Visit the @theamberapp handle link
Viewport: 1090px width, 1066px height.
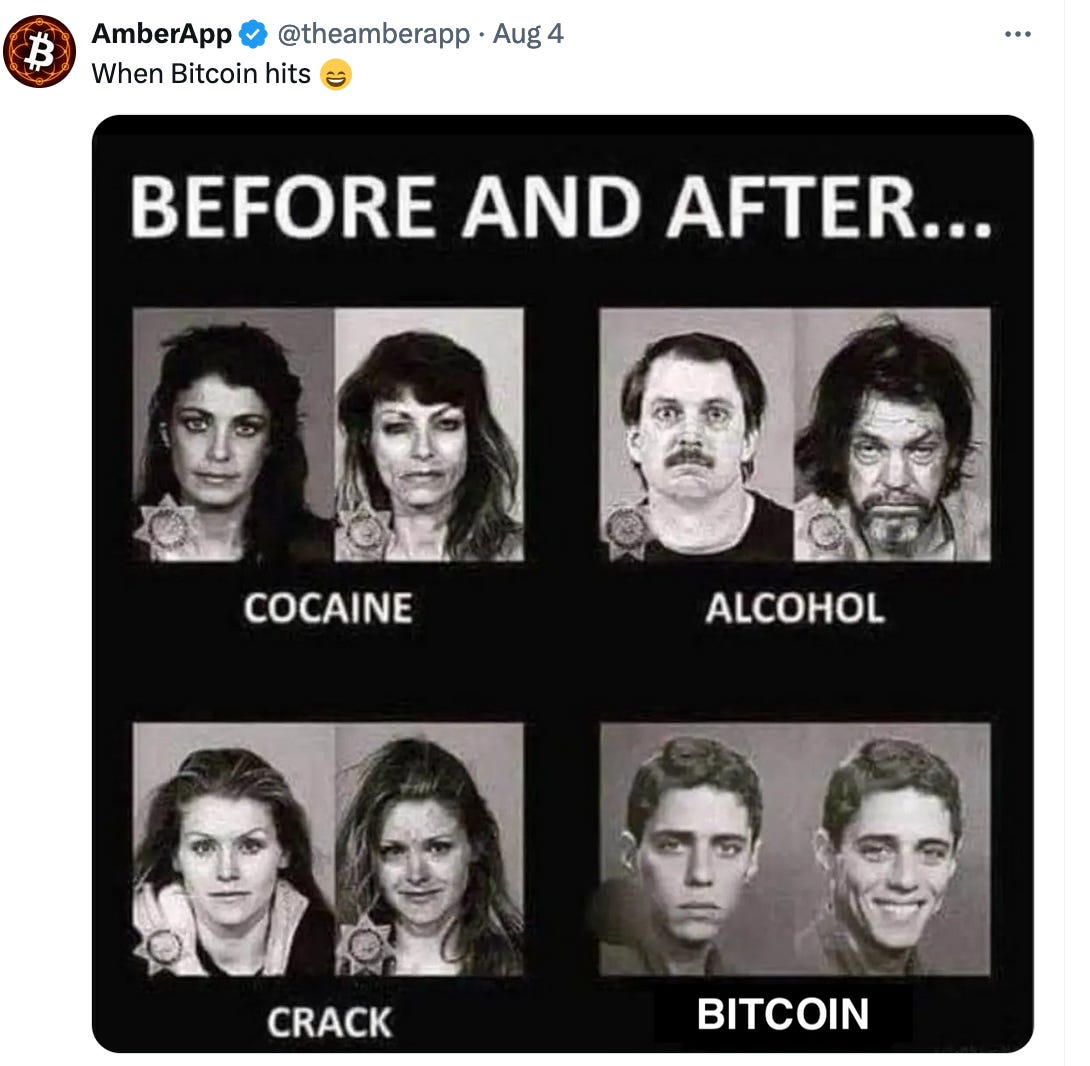[373, 33]
